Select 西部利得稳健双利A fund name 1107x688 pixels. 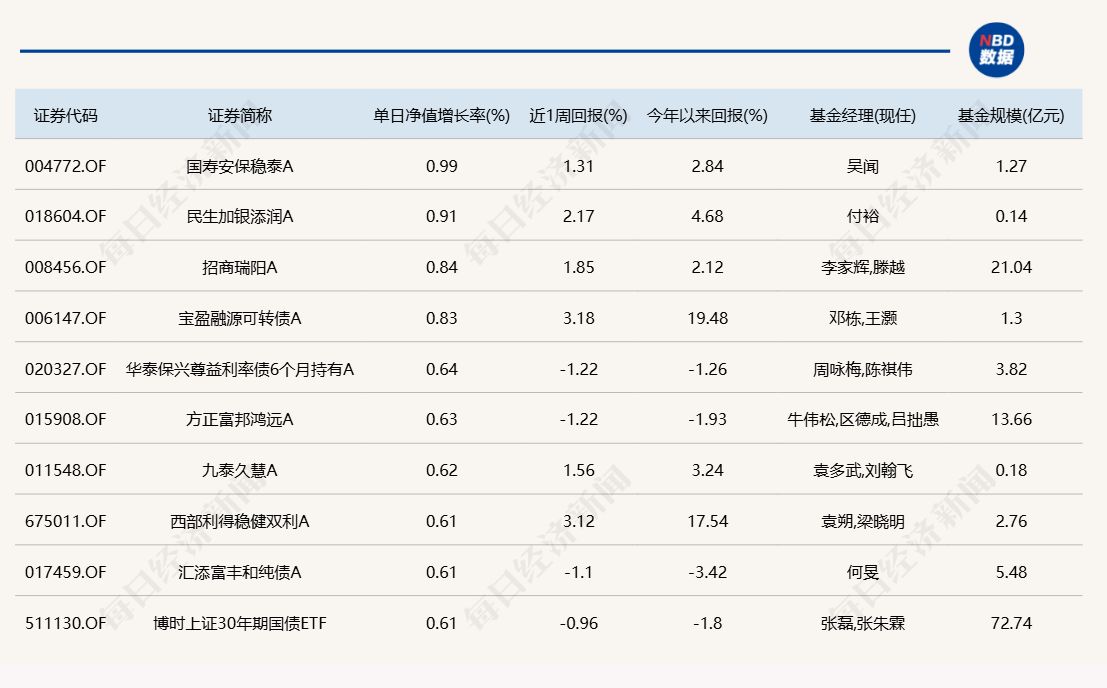coord(240,521)
